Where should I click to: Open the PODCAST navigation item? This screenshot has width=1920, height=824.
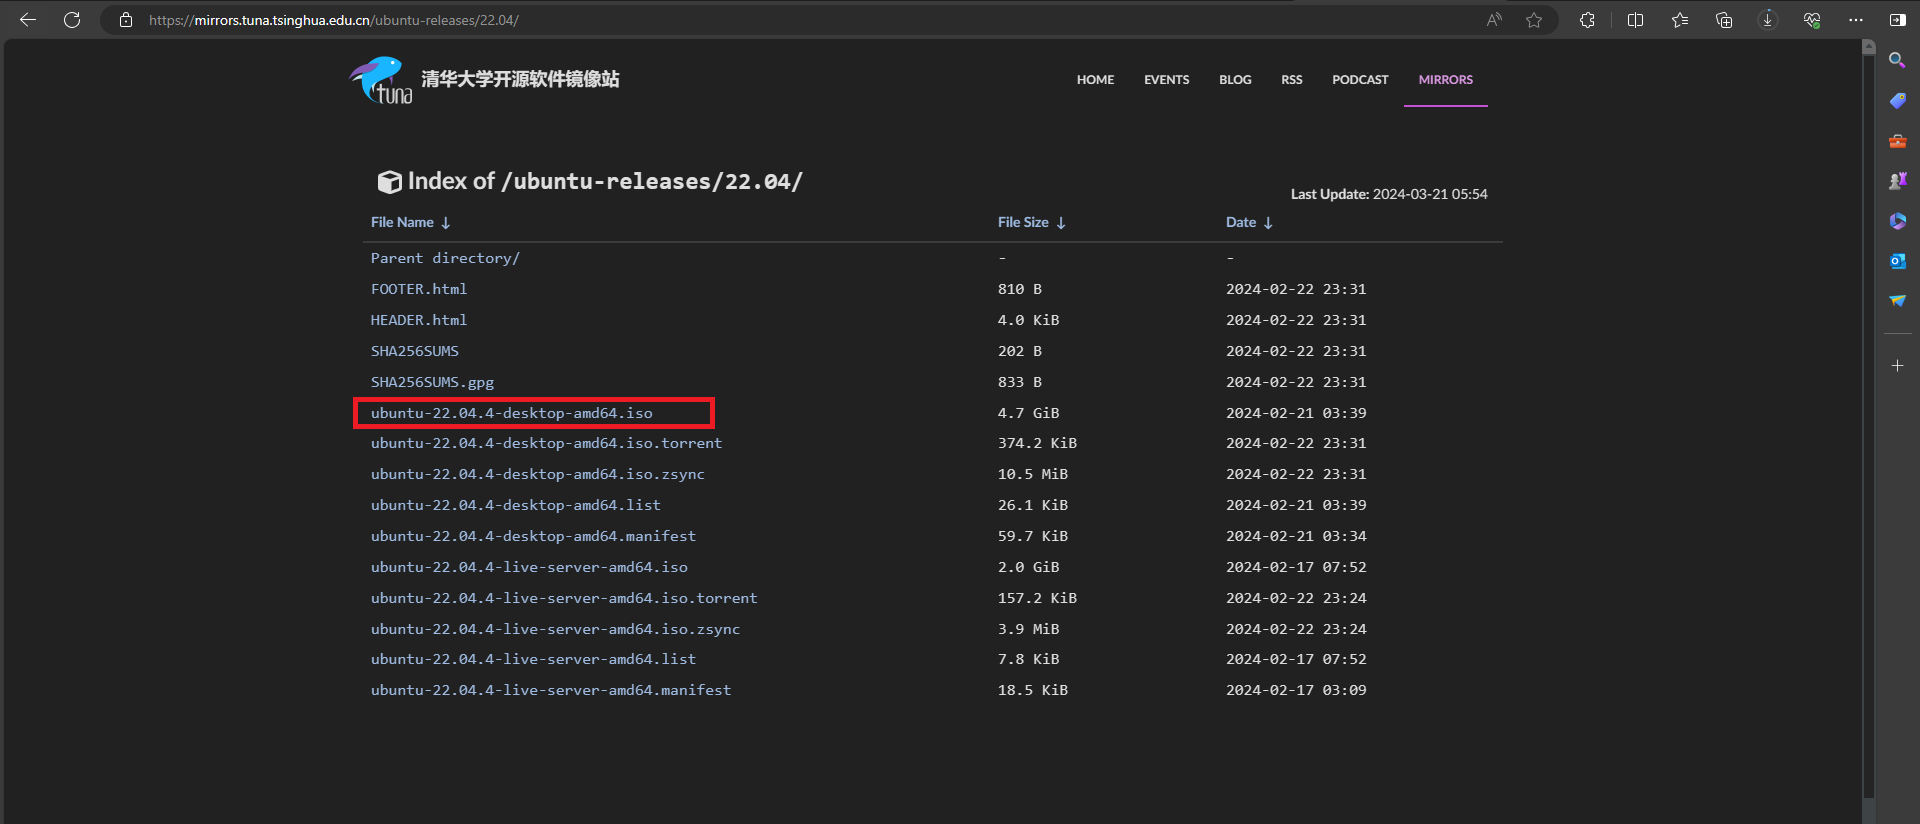point(1360,80)
